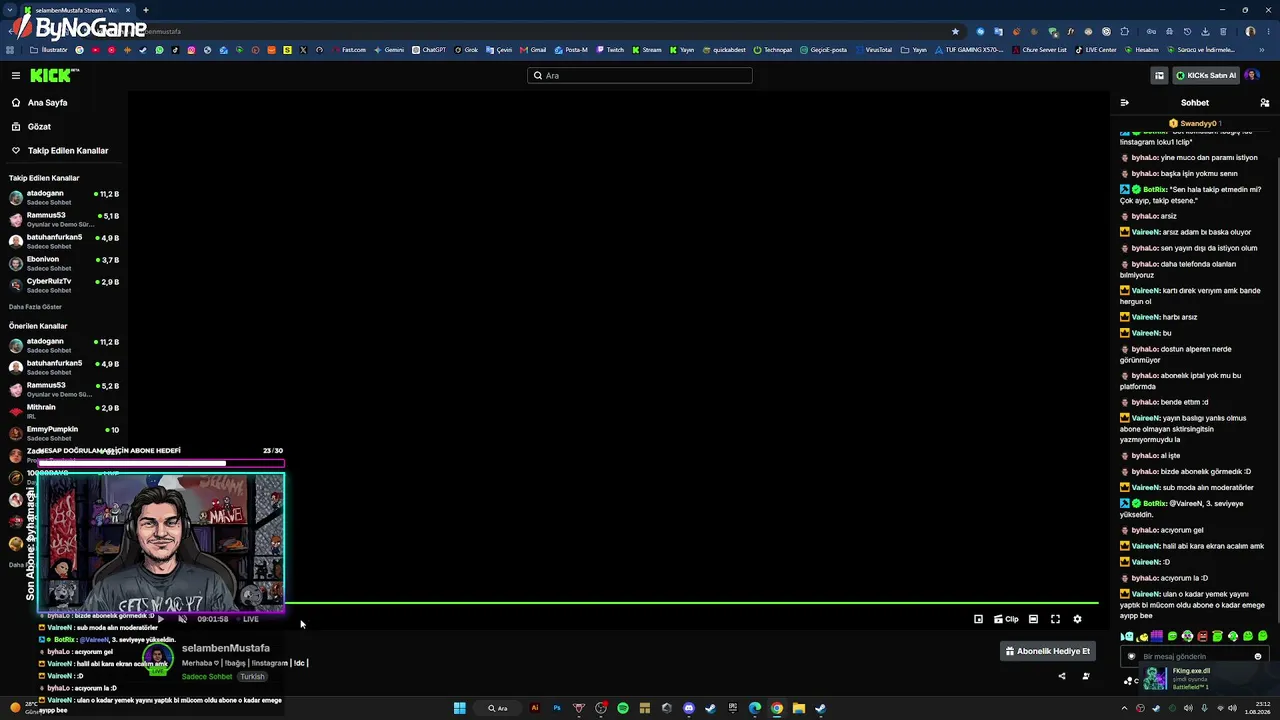1280x720 pixels.
Task: Click the heart icon in message box
Action: pos(1131,657)
